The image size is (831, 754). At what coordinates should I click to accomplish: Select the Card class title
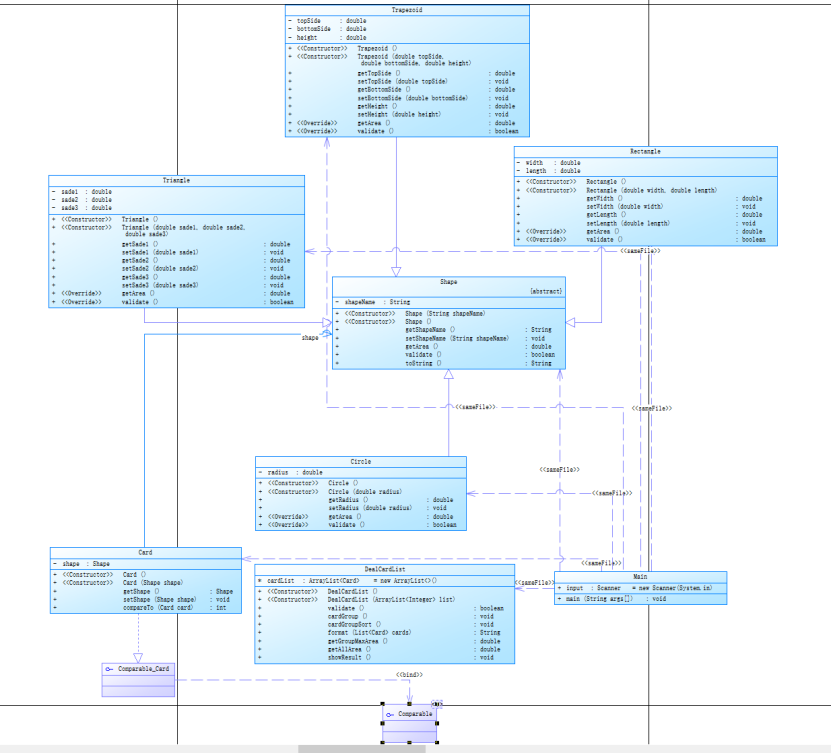point(145,552)
